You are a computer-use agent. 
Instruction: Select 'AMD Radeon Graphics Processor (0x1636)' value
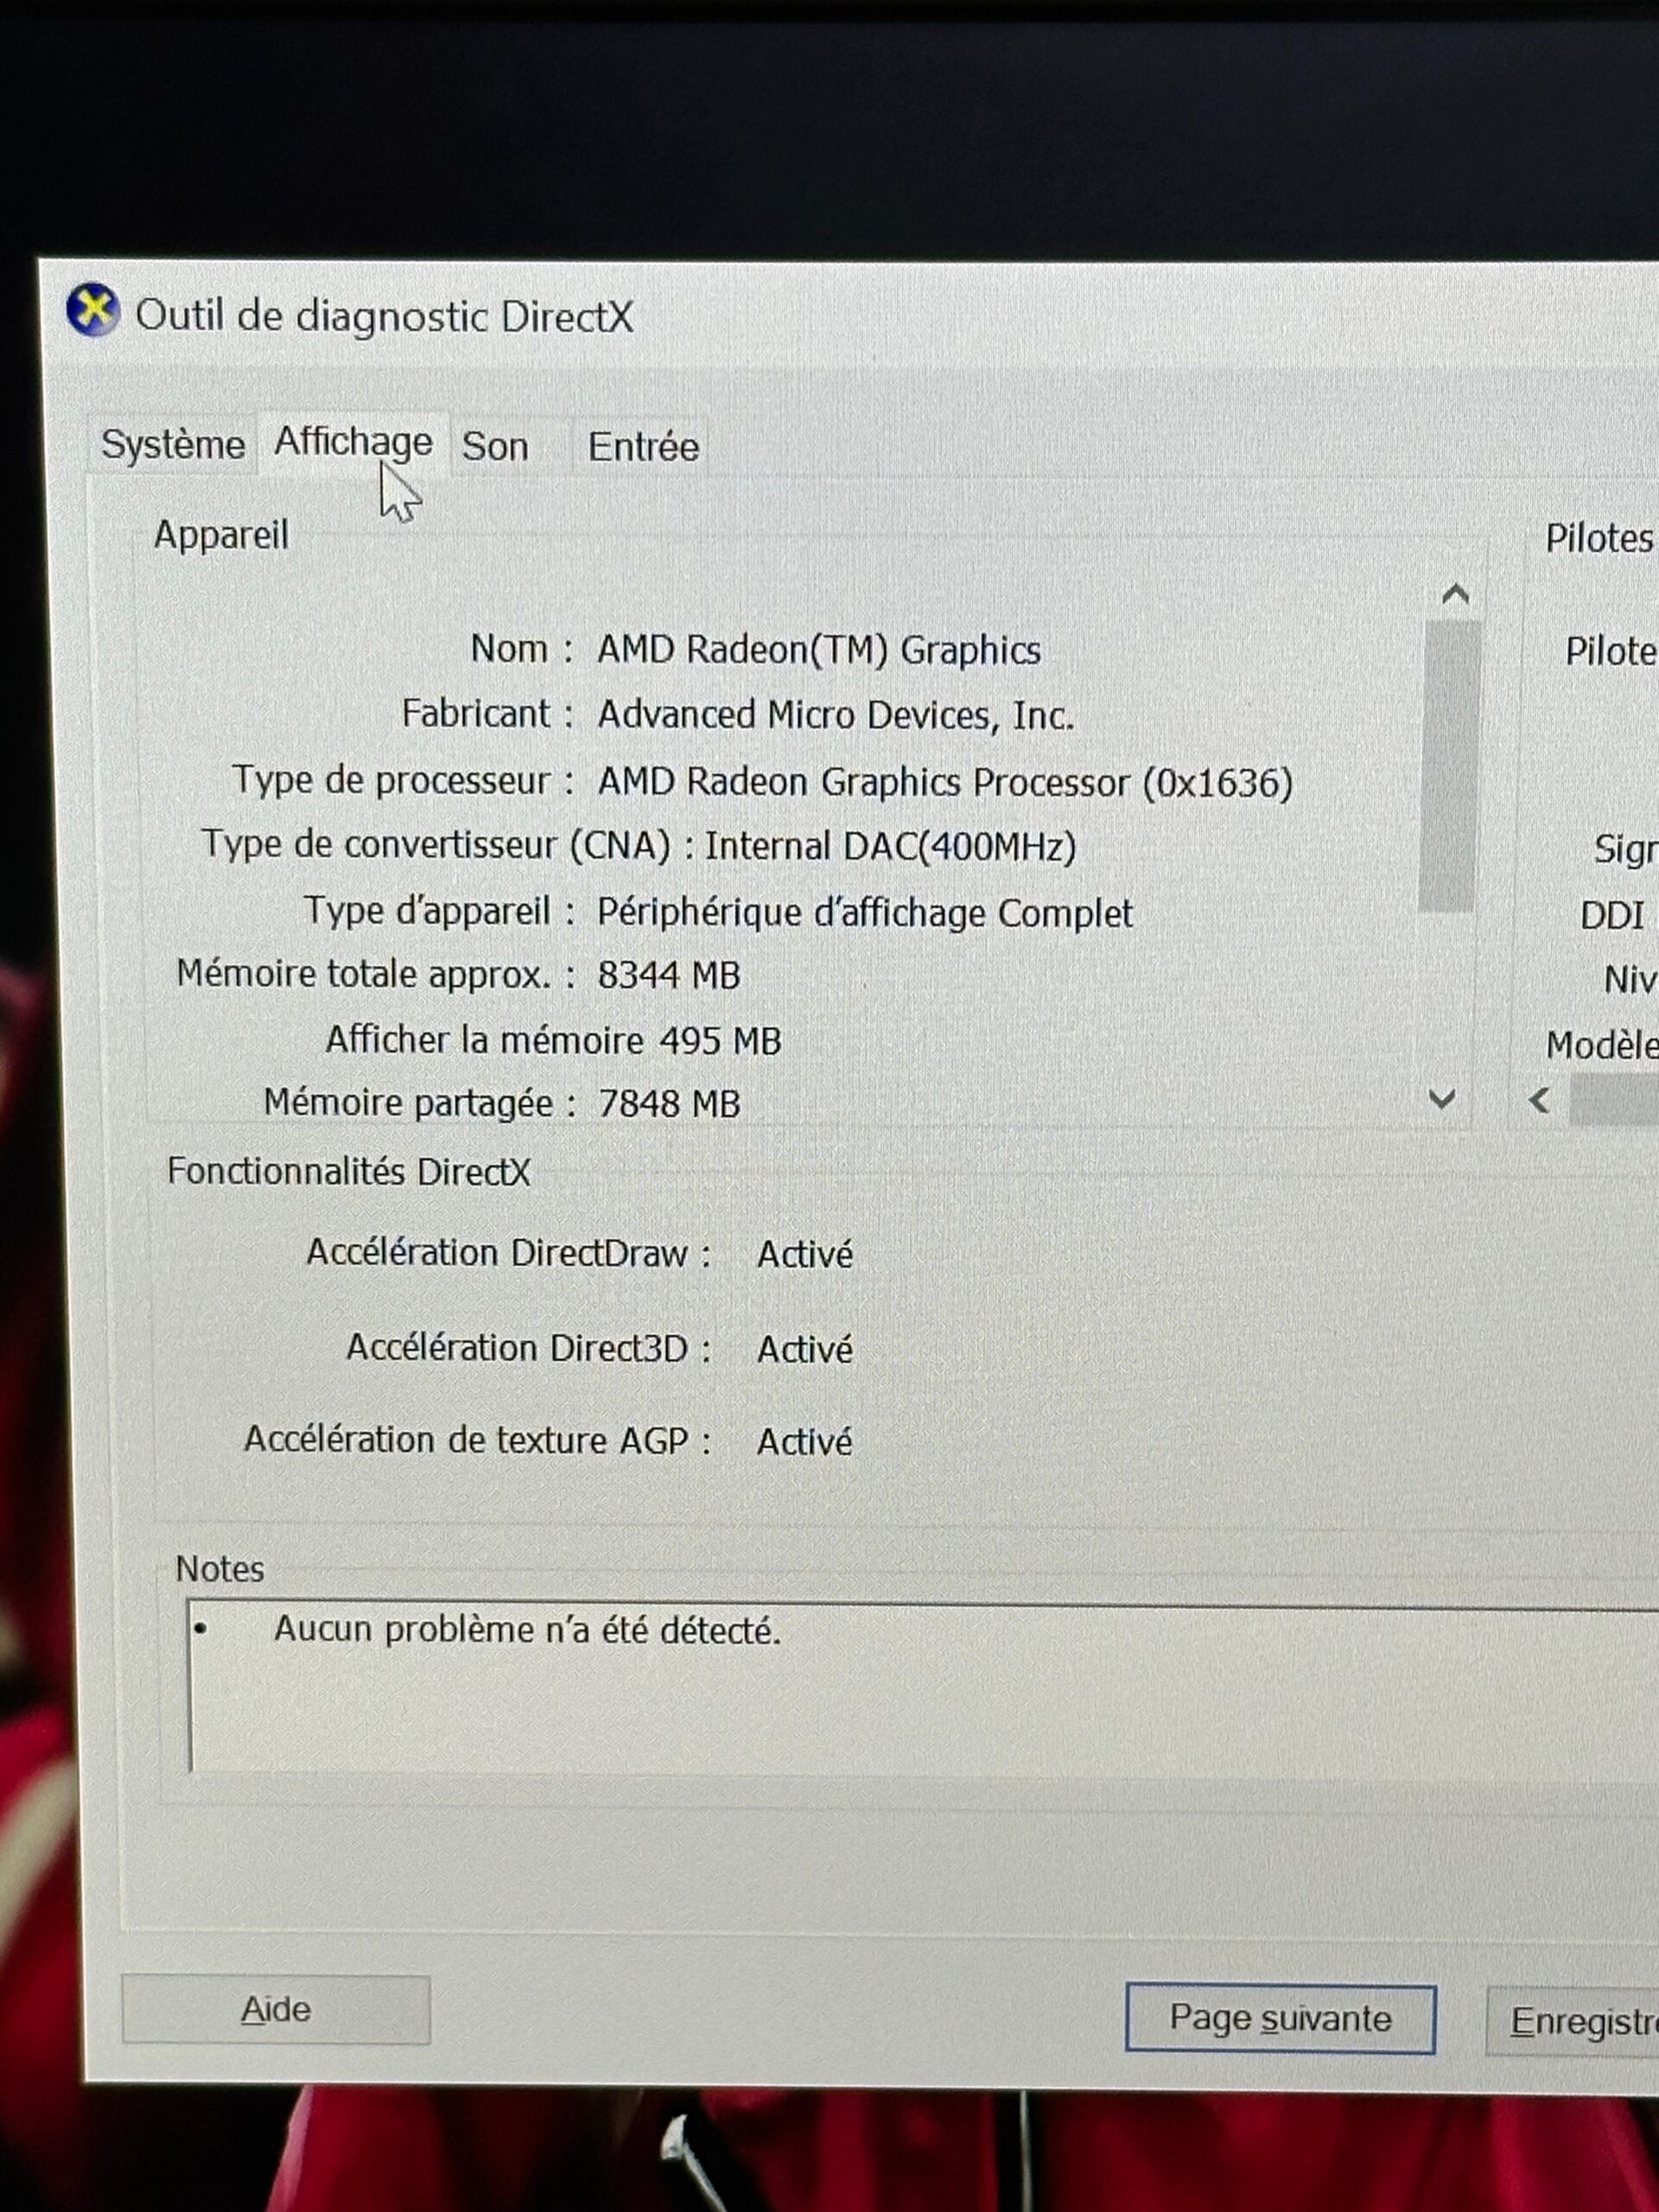945,782
